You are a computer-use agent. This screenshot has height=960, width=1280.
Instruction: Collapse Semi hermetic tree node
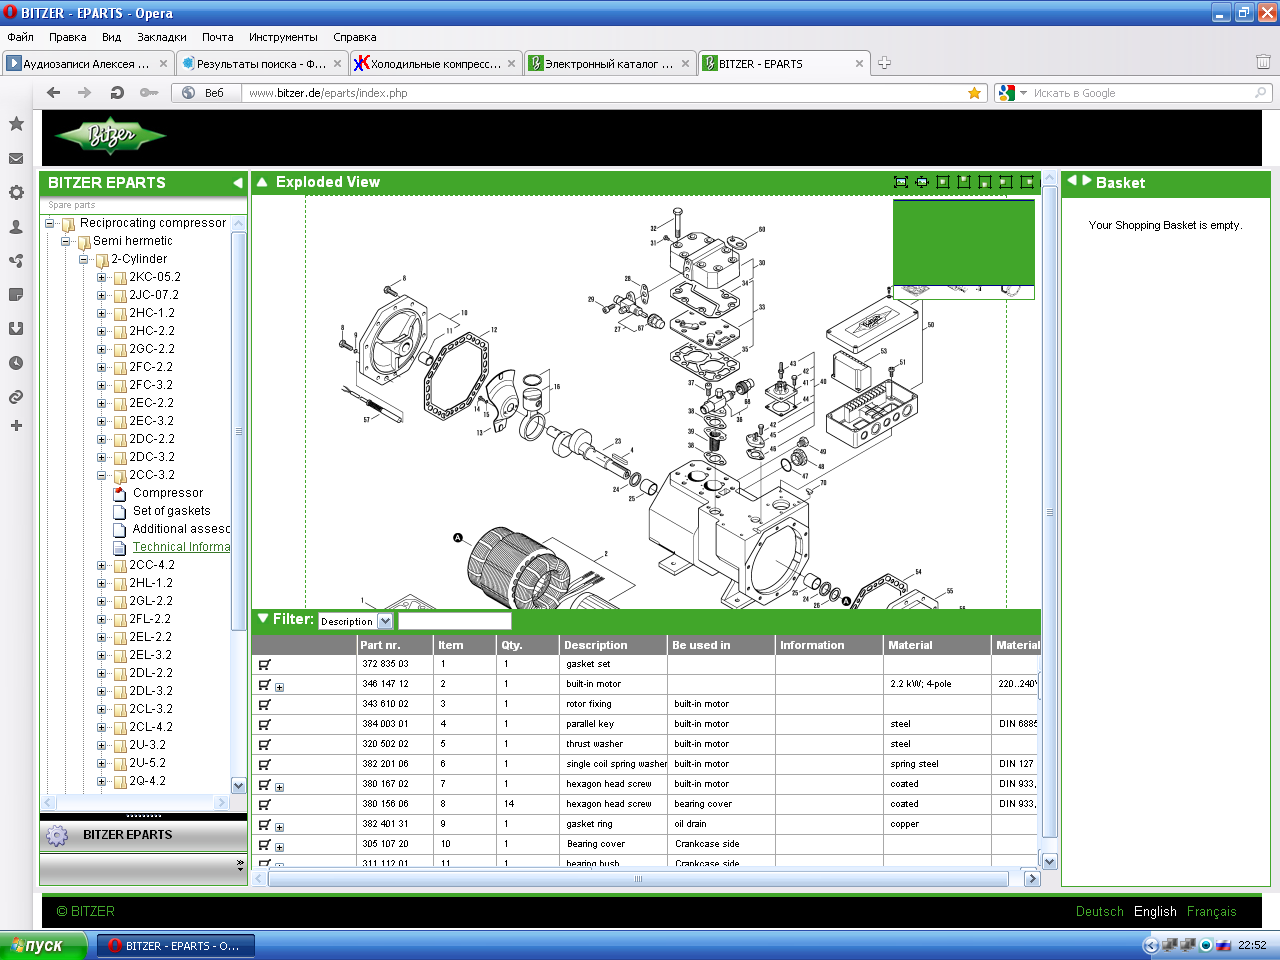point(66,241)
